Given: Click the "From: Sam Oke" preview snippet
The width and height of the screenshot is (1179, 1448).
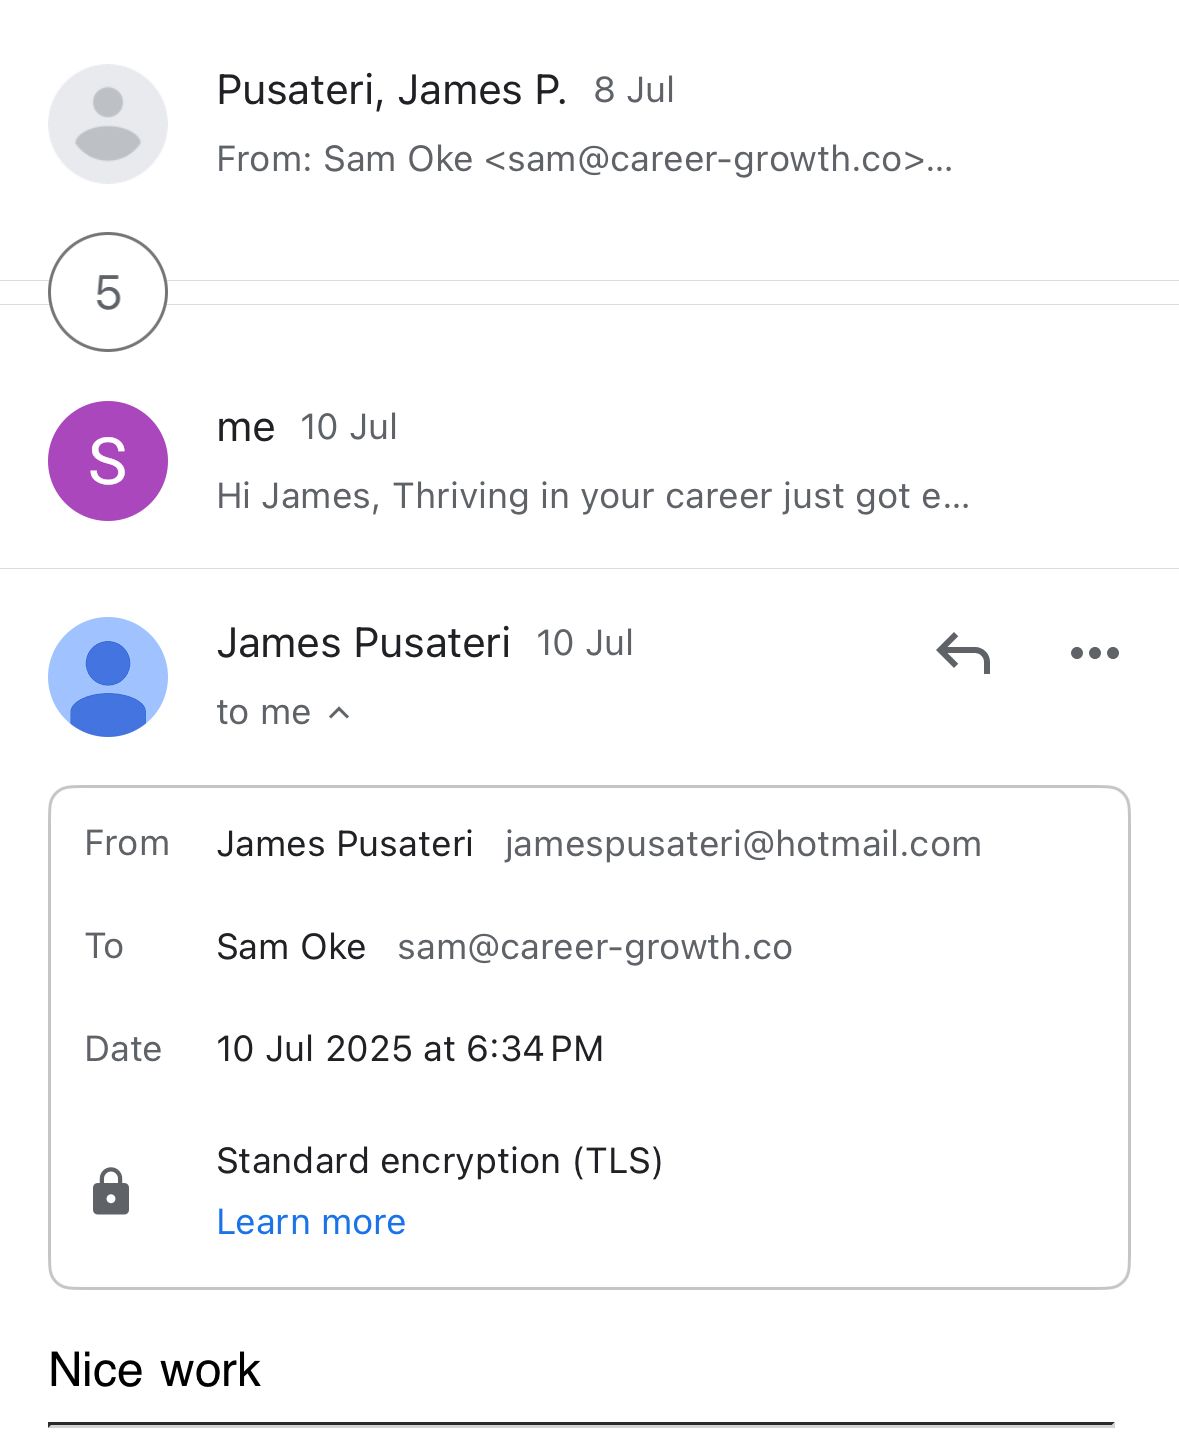Looking at the screenshot, I should 584,159.
